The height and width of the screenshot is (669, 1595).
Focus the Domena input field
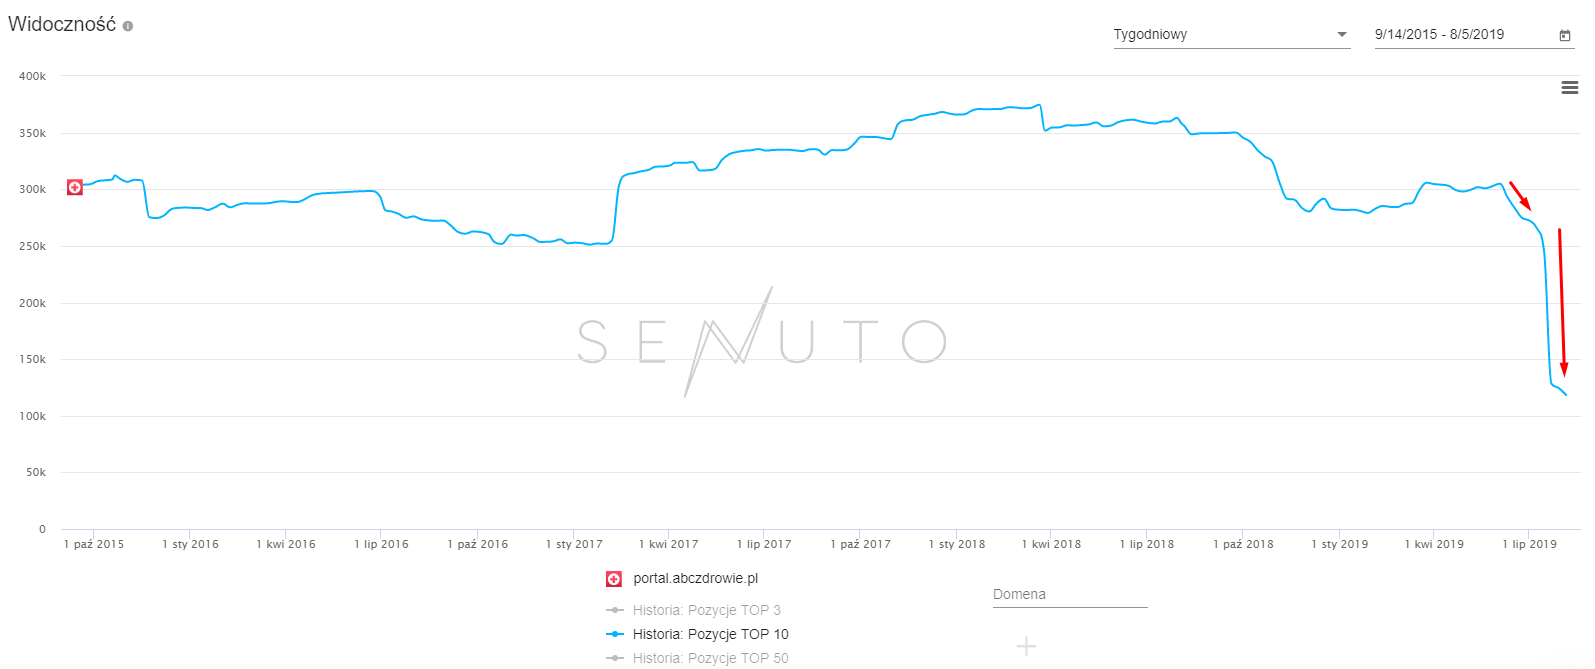[x=1069, y=595]
